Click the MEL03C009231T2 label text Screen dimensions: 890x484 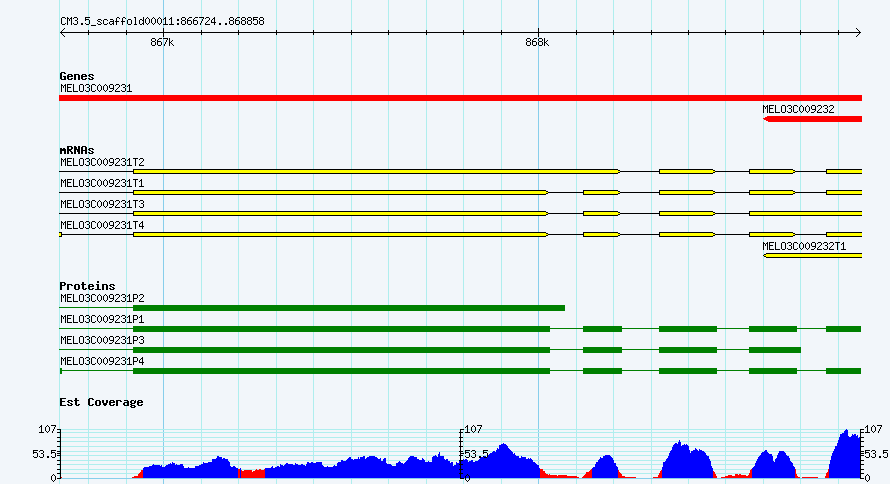click(x=102, y=162)
